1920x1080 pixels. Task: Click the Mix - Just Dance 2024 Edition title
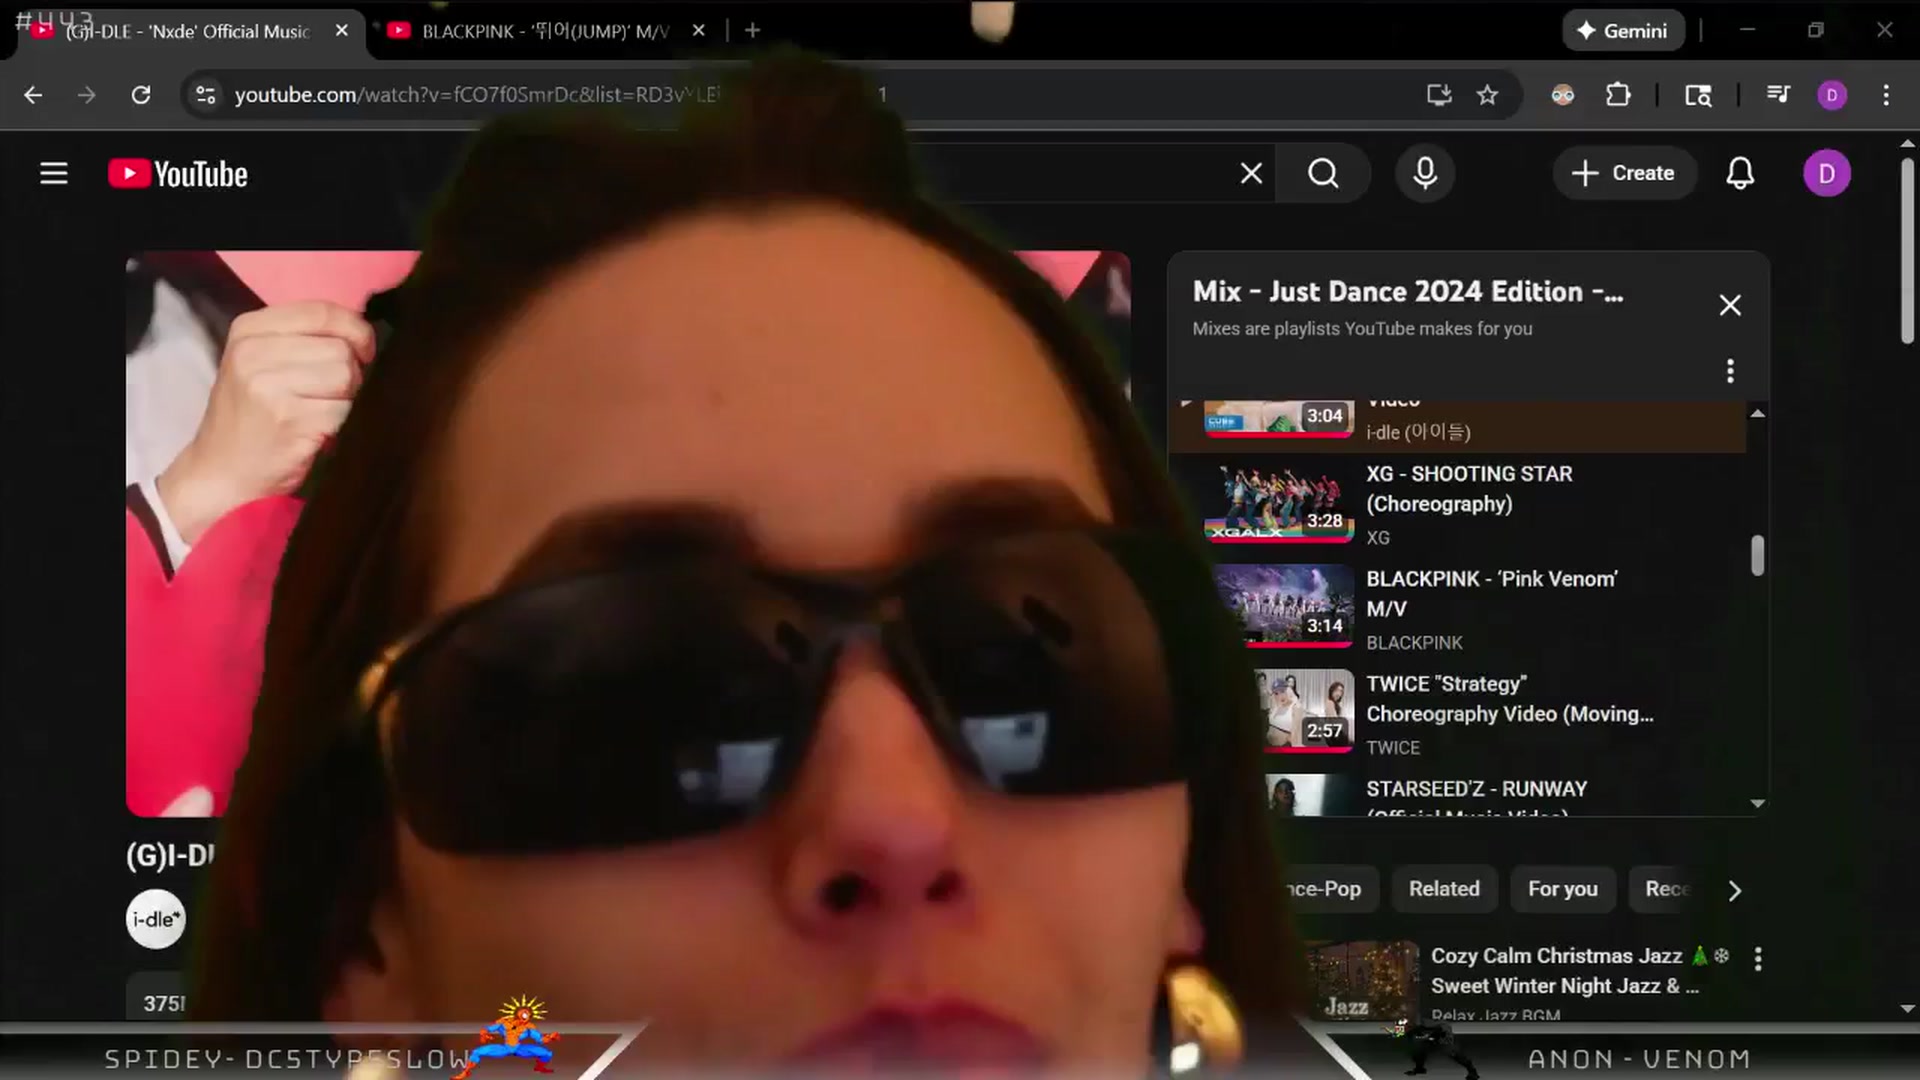coord(1408,292)
